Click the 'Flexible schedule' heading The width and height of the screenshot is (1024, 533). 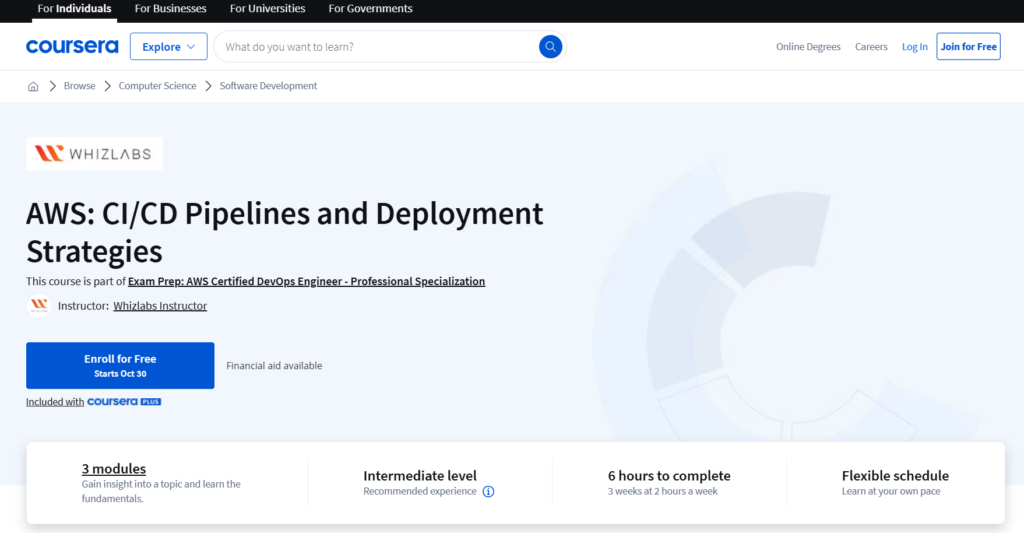tap(895, 476)
